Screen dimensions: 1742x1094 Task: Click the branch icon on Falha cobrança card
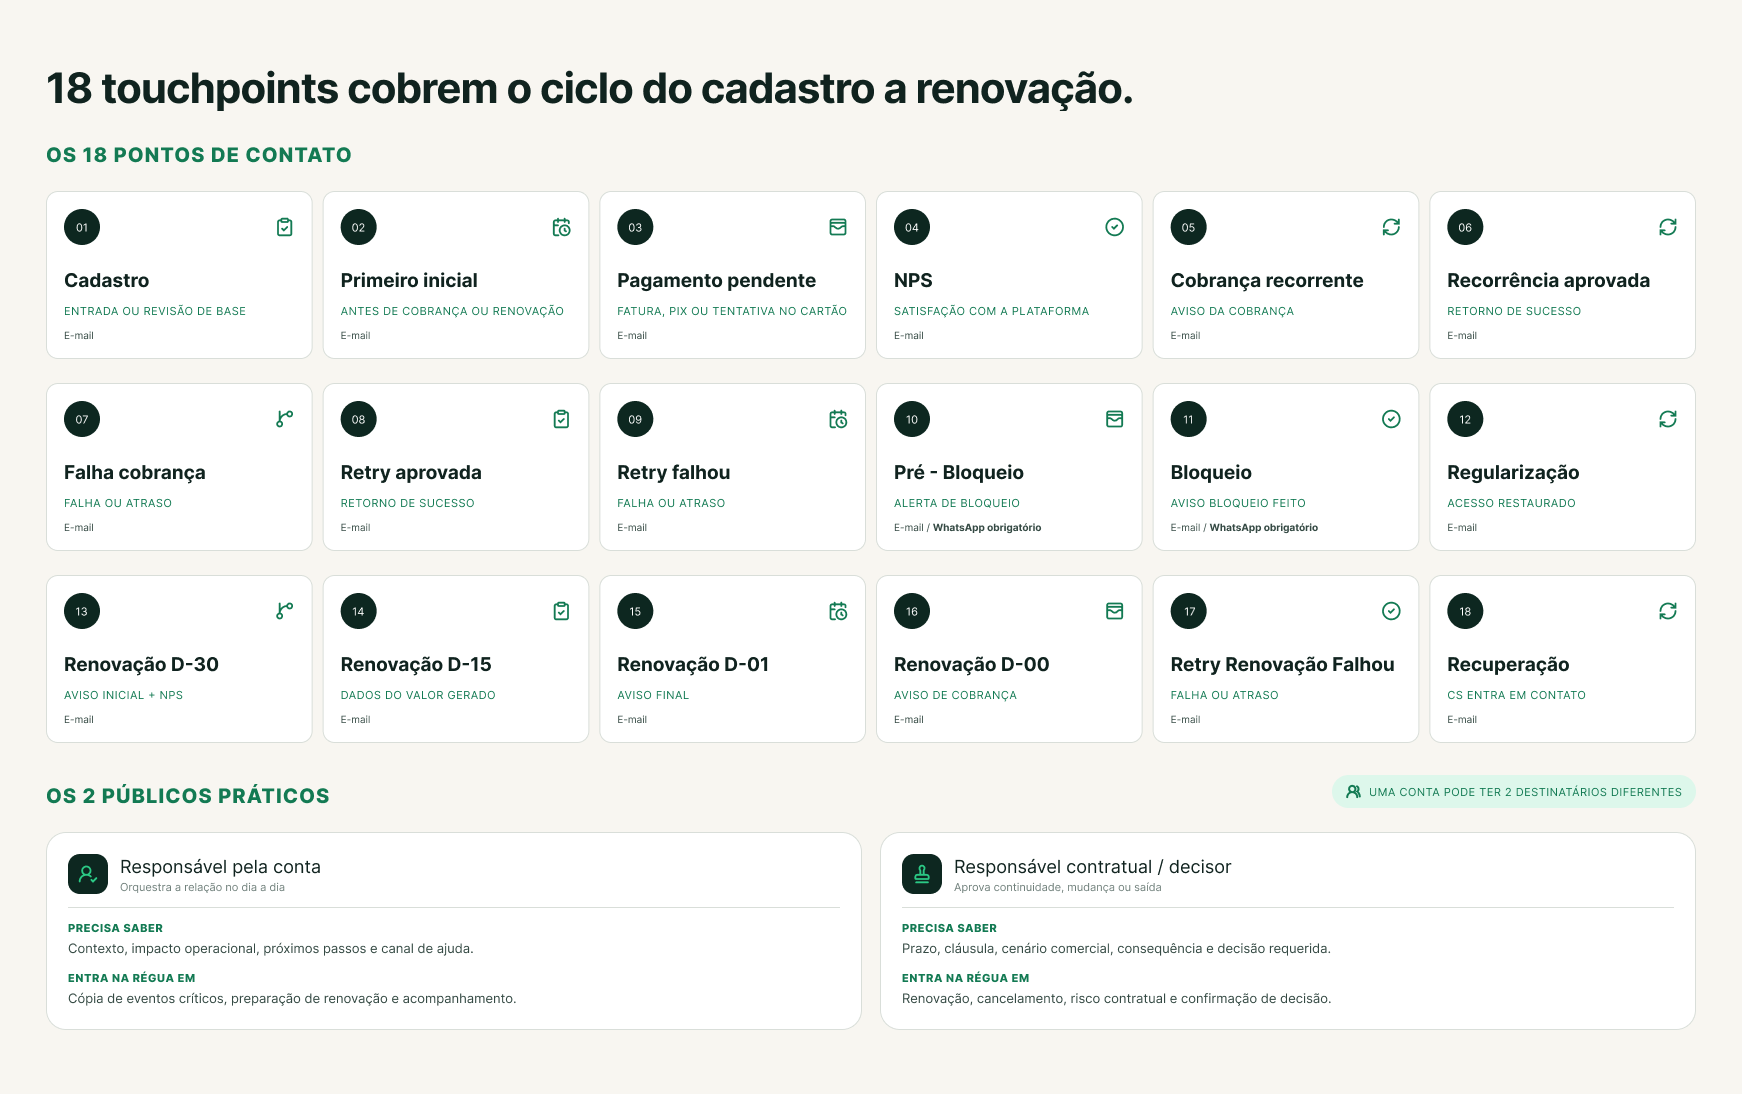click(x=285, y=419)
